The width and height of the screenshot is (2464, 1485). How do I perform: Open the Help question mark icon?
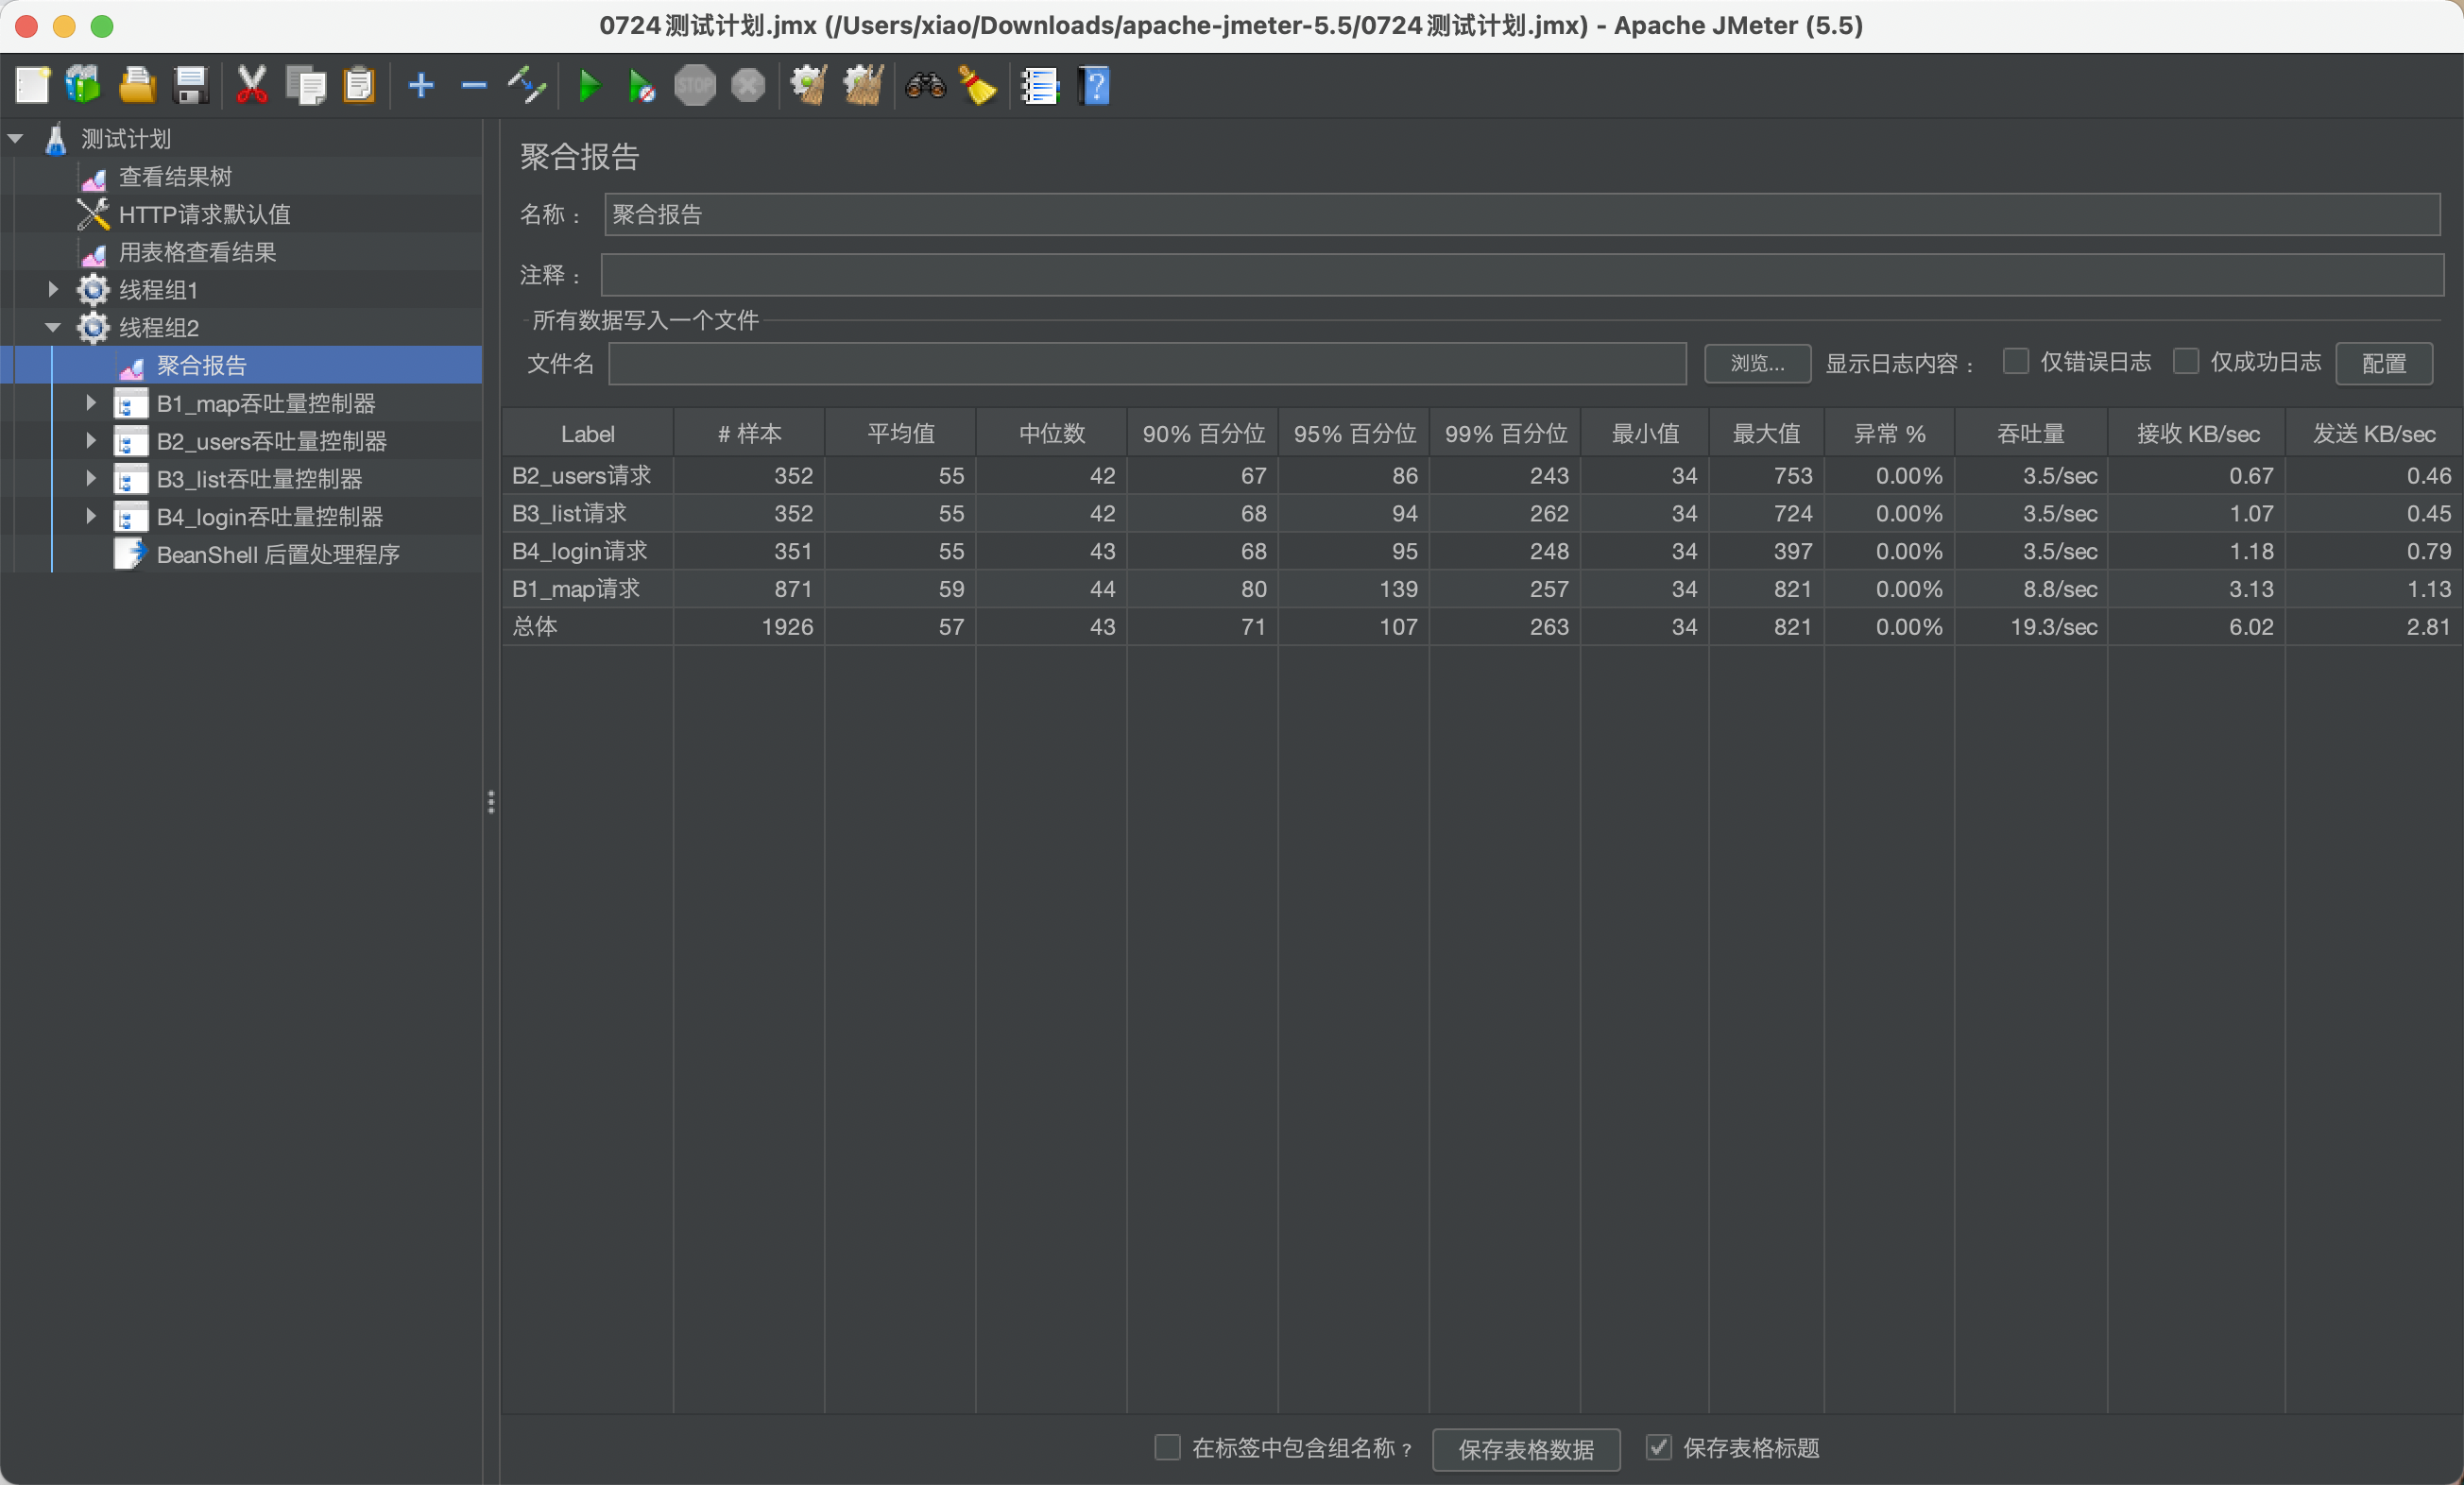(1095, 86)
